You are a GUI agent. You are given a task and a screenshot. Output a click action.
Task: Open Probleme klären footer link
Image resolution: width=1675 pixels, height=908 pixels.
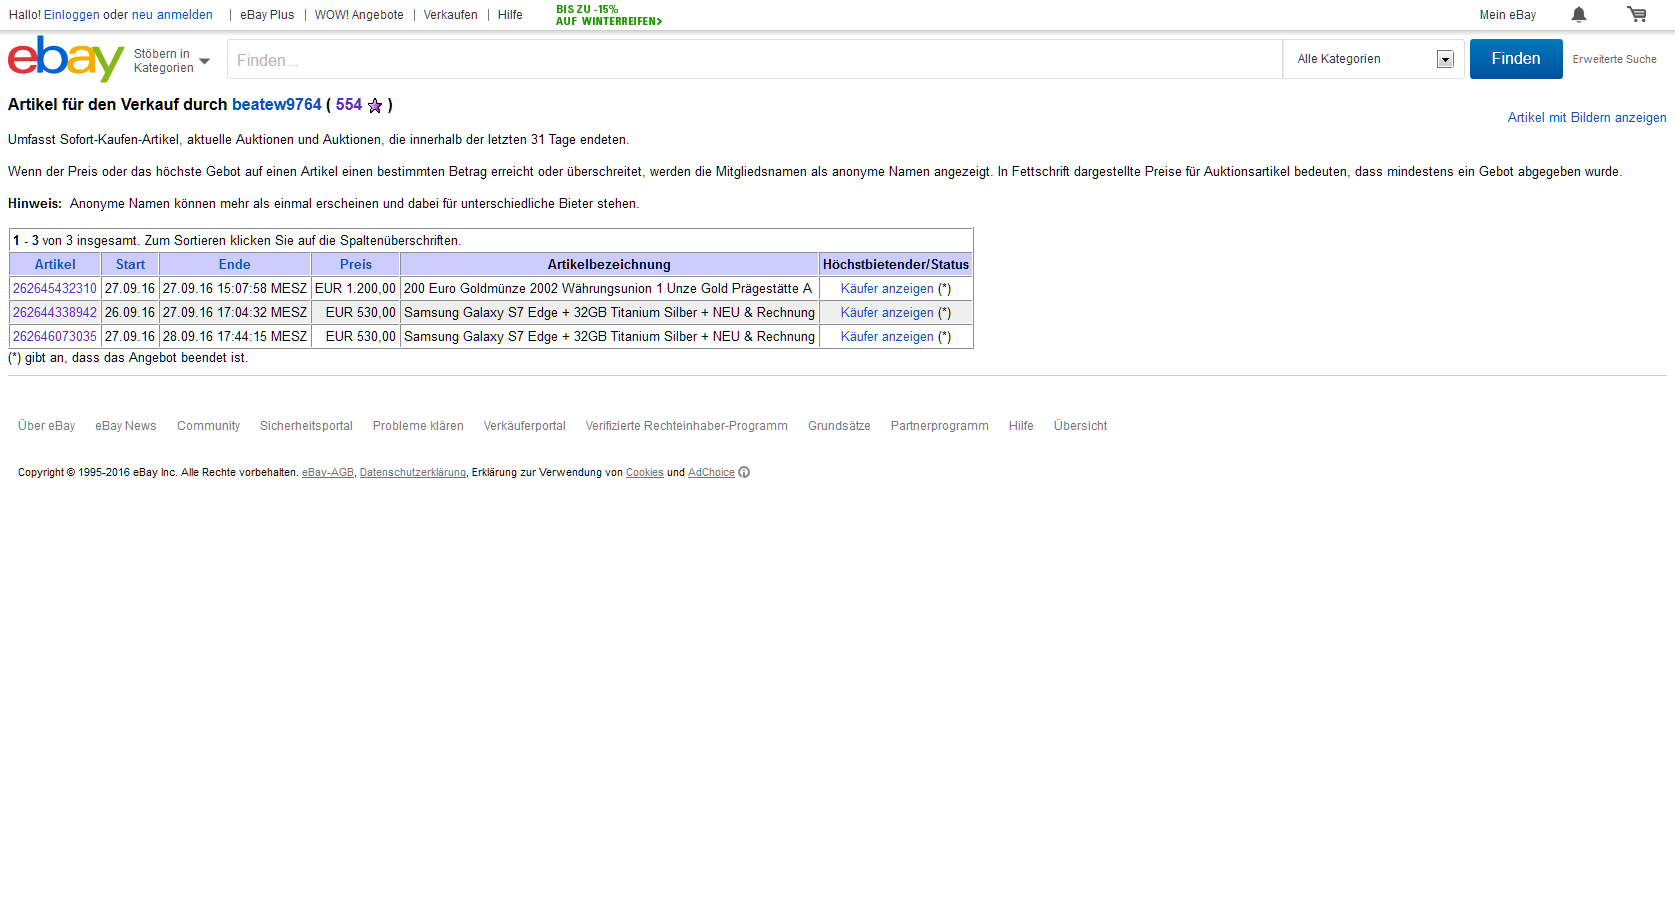pos(418,426)
